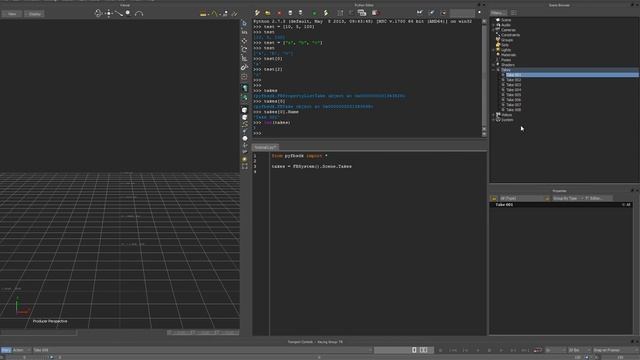The width and height of the screenshot is (640, 360).
Task: Click the Filters button in Scene Browser
Action: [499, 13]
